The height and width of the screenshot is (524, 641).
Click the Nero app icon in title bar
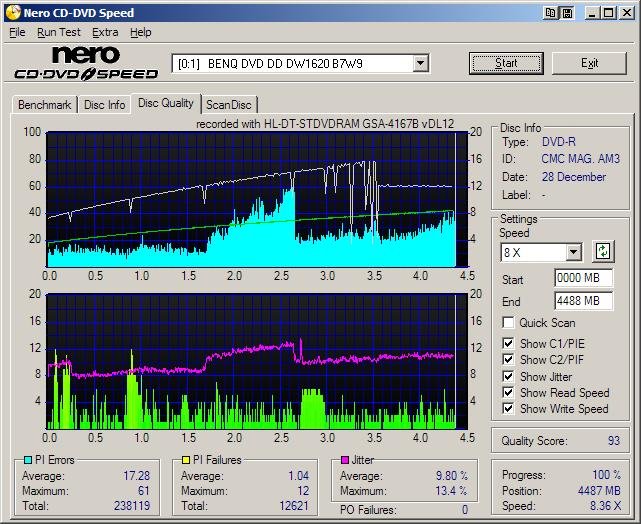click(13, 13)
